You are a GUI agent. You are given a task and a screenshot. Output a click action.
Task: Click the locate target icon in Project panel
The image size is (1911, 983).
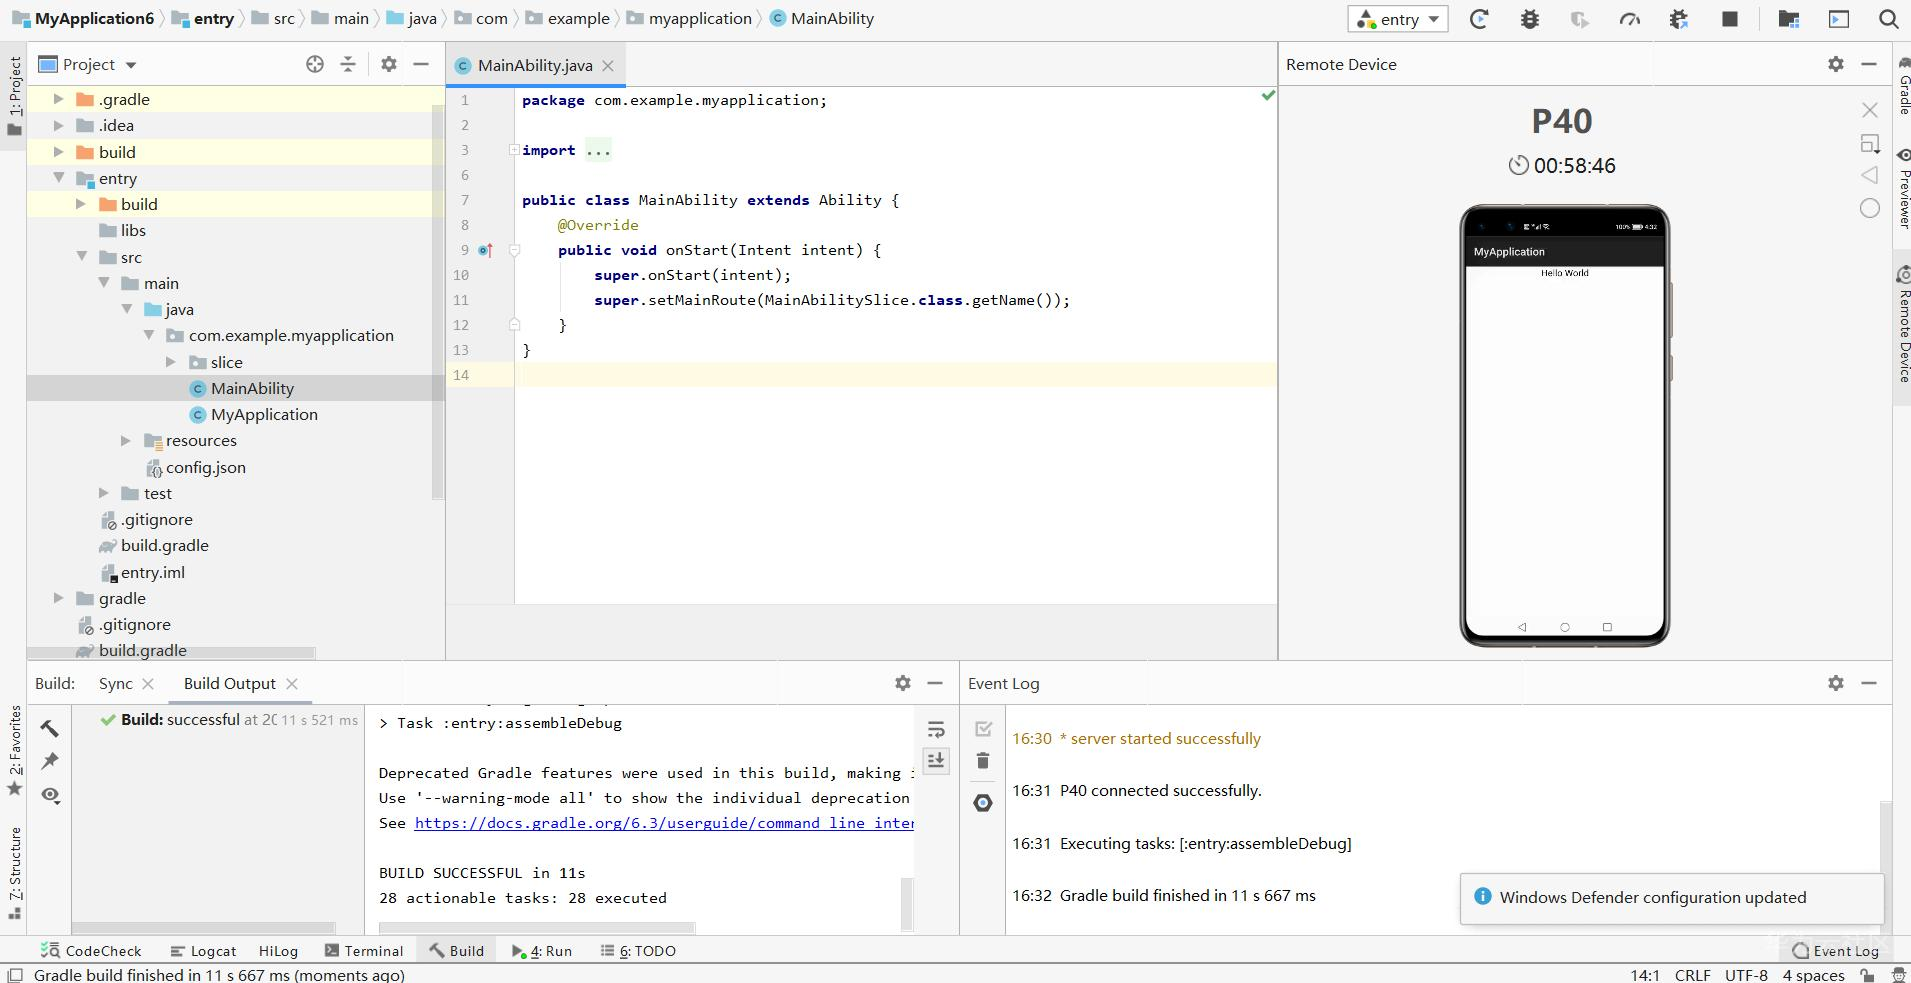[x=315, y=64]
